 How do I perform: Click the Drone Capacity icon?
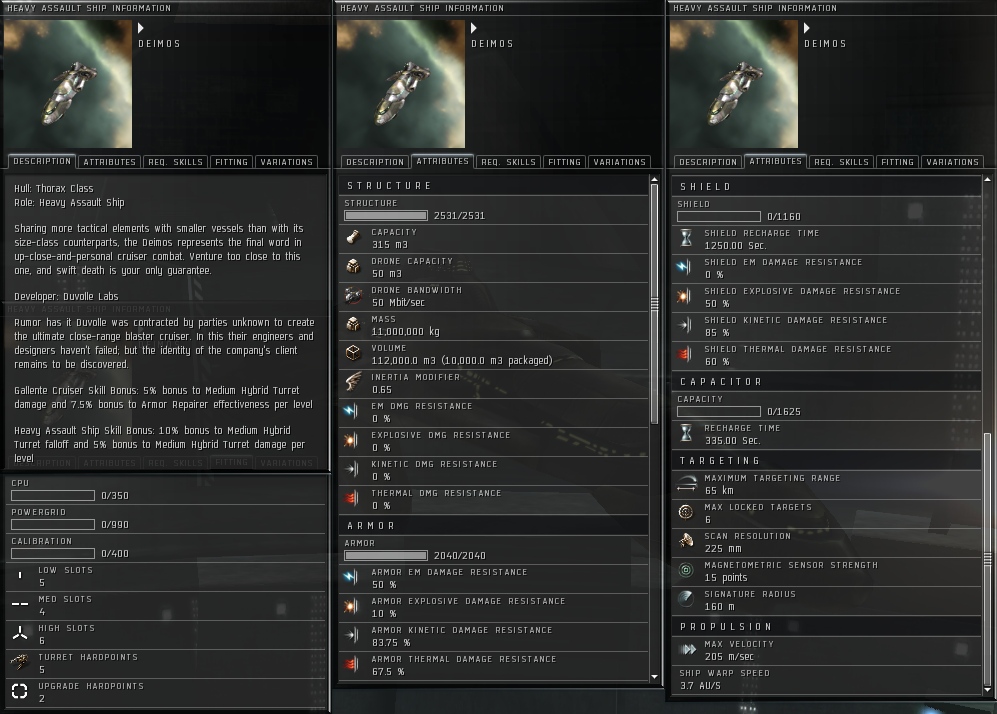(x=353, y=266)
